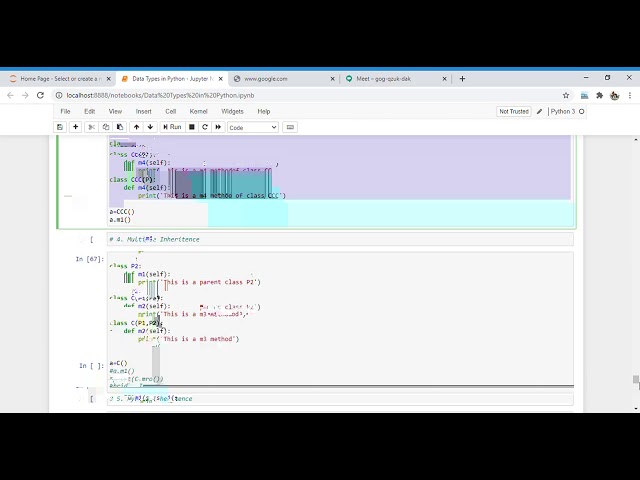Click the Not Trusted button
640x480 pixels.
pyautogui.click(x=514, y=111)
